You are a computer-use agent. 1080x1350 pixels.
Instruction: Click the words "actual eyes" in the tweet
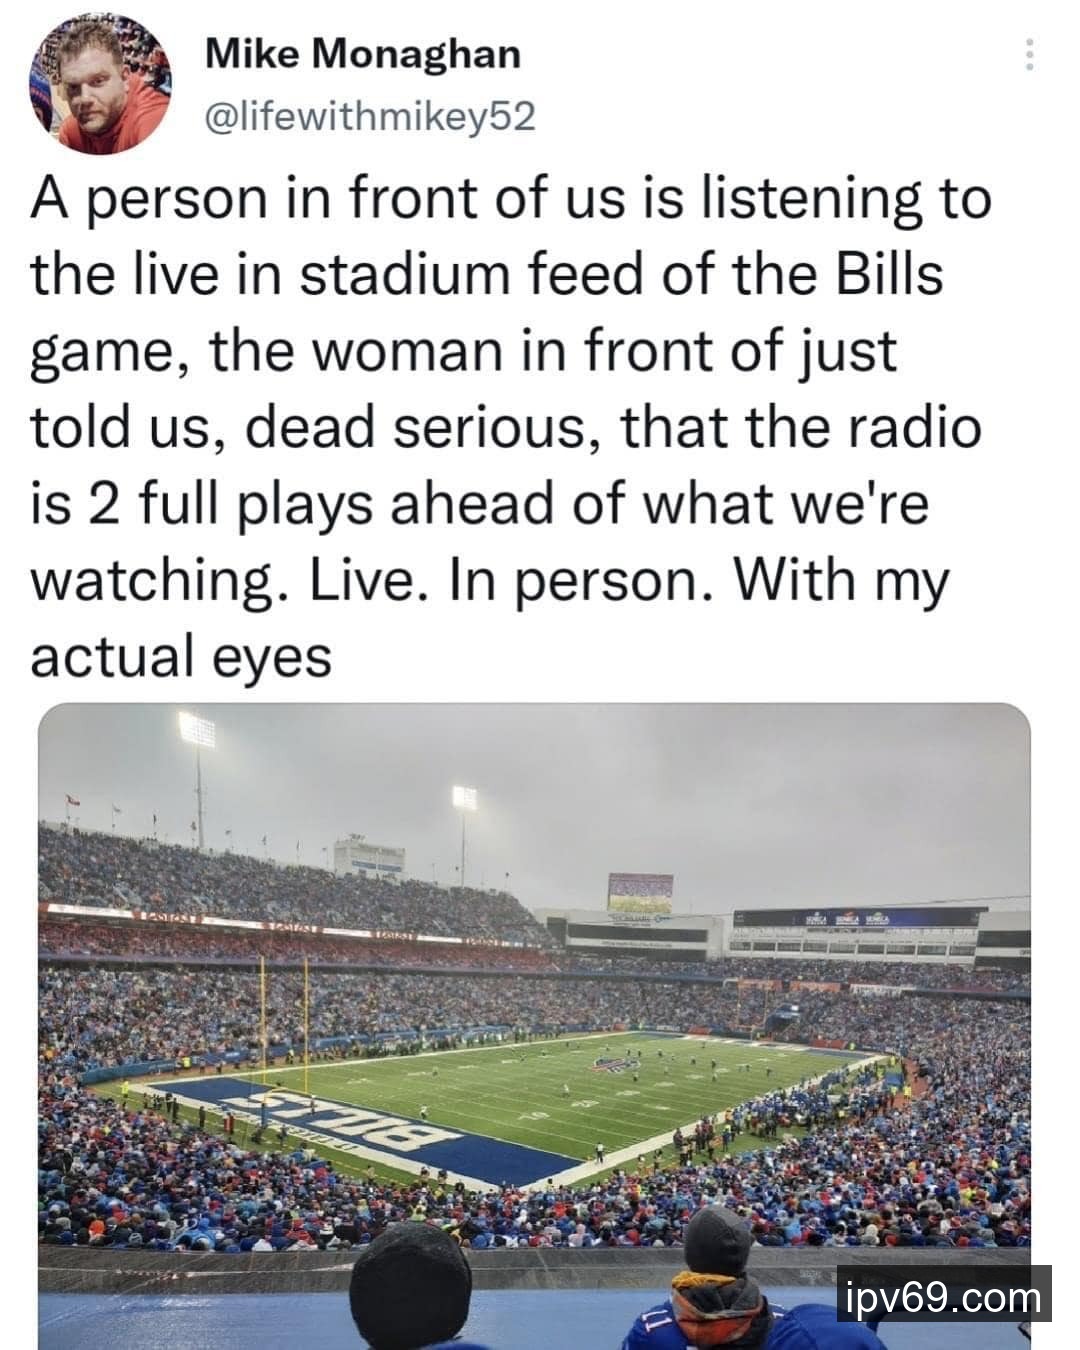coord(181,657)
